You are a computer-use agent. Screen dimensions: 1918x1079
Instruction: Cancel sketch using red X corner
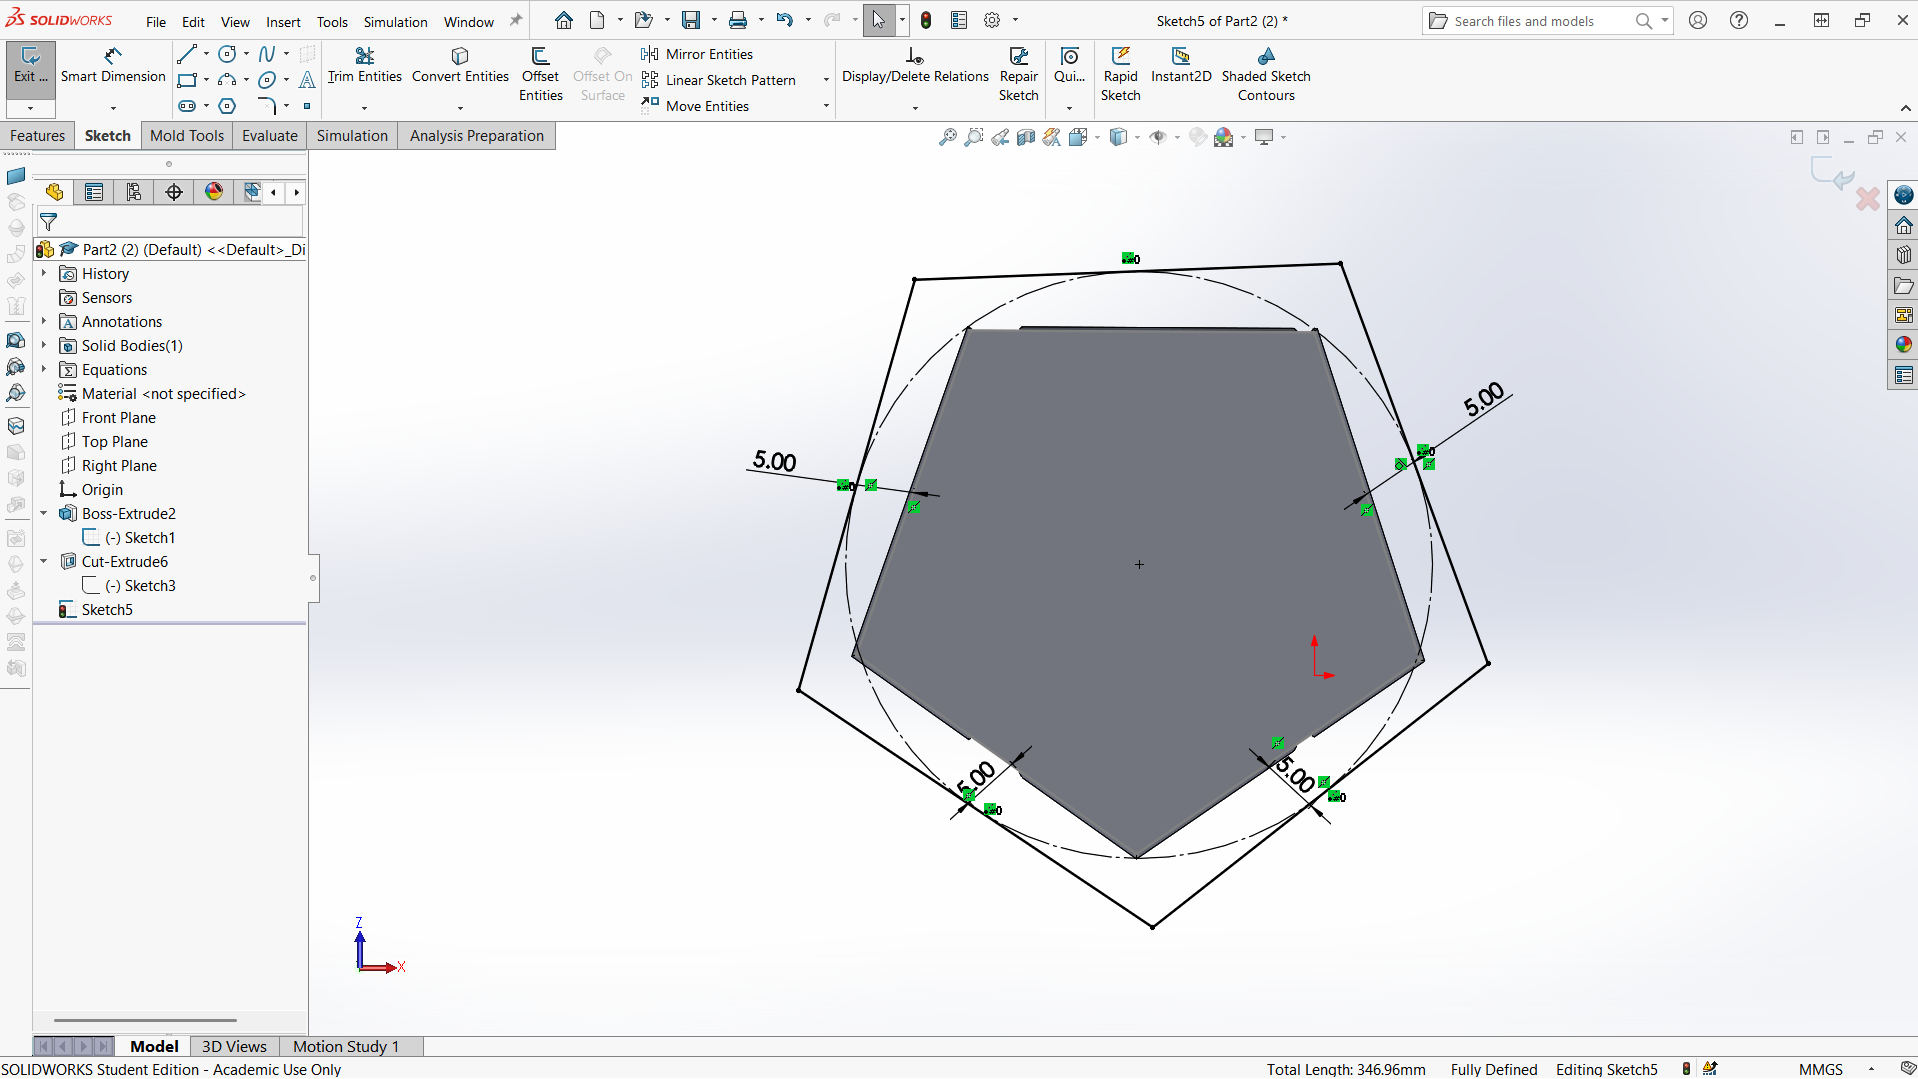[x=1867, y=199]
